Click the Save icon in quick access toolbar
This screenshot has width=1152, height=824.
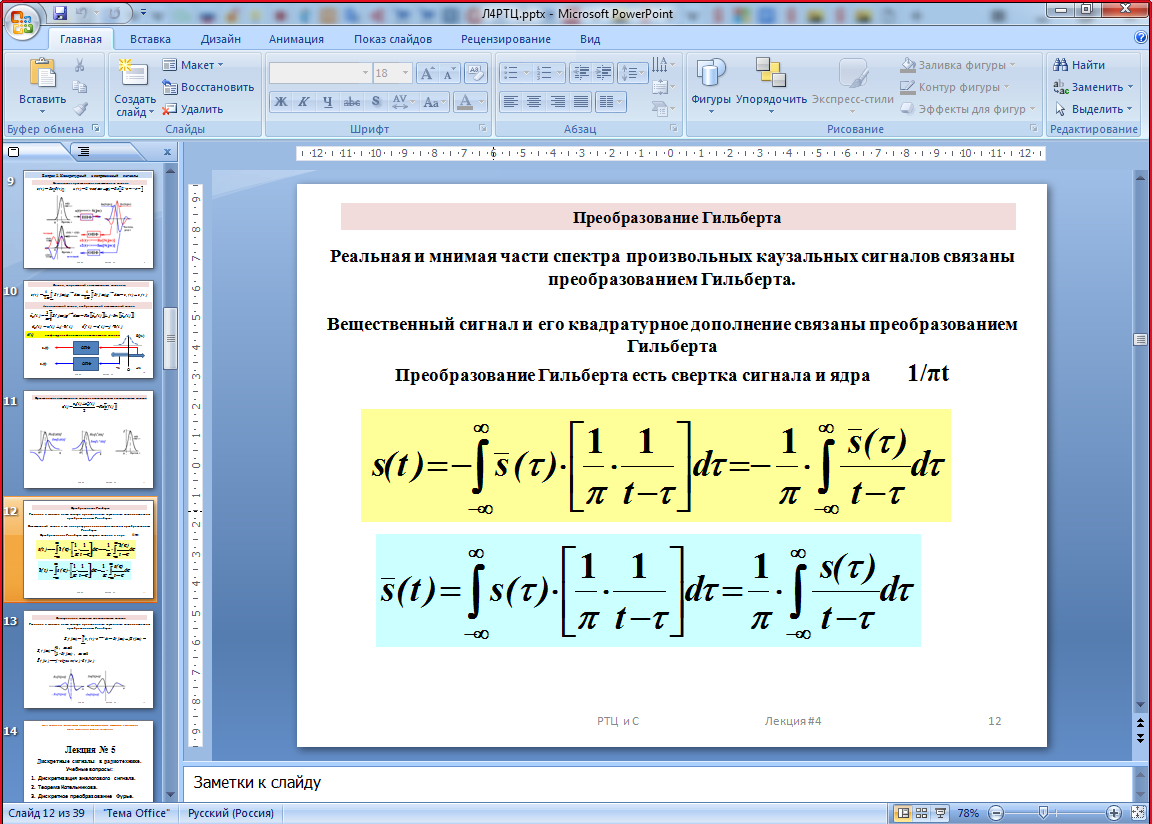pos(60,14)
